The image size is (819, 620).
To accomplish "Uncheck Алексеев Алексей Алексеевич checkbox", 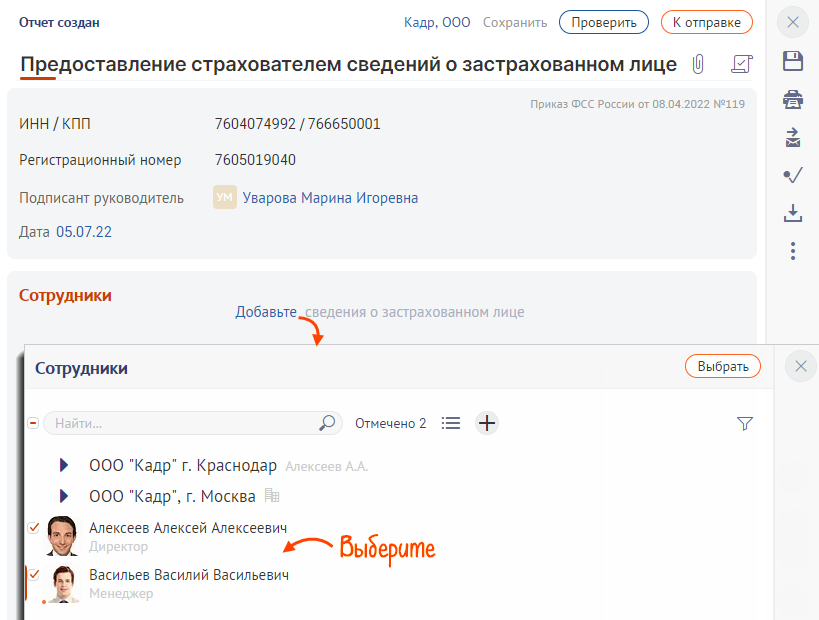I will [x=34, y=527].
